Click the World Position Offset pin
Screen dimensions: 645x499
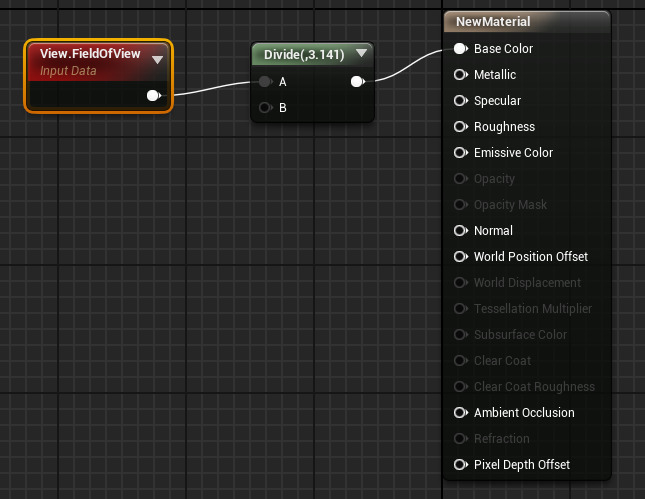[x=460, y=257]
